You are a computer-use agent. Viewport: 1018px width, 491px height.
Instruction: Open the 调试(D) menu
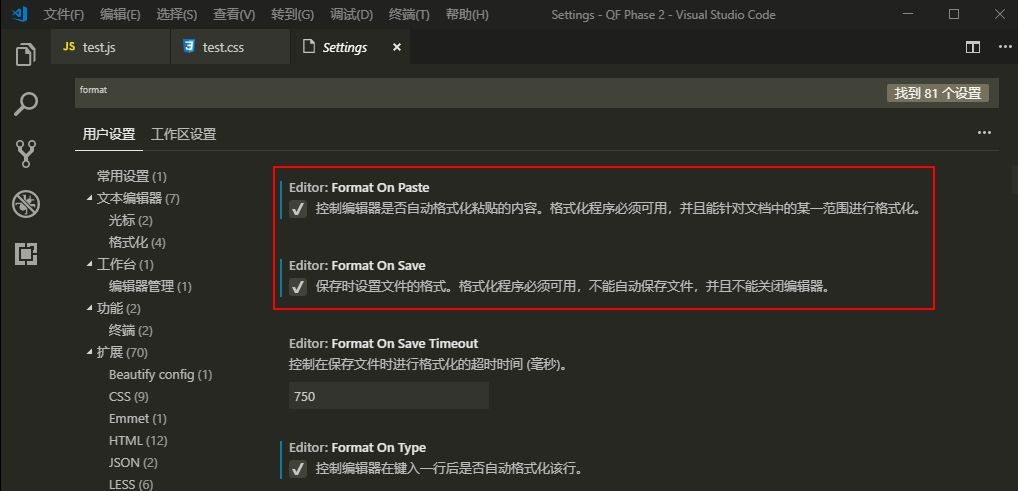[351, 14]
